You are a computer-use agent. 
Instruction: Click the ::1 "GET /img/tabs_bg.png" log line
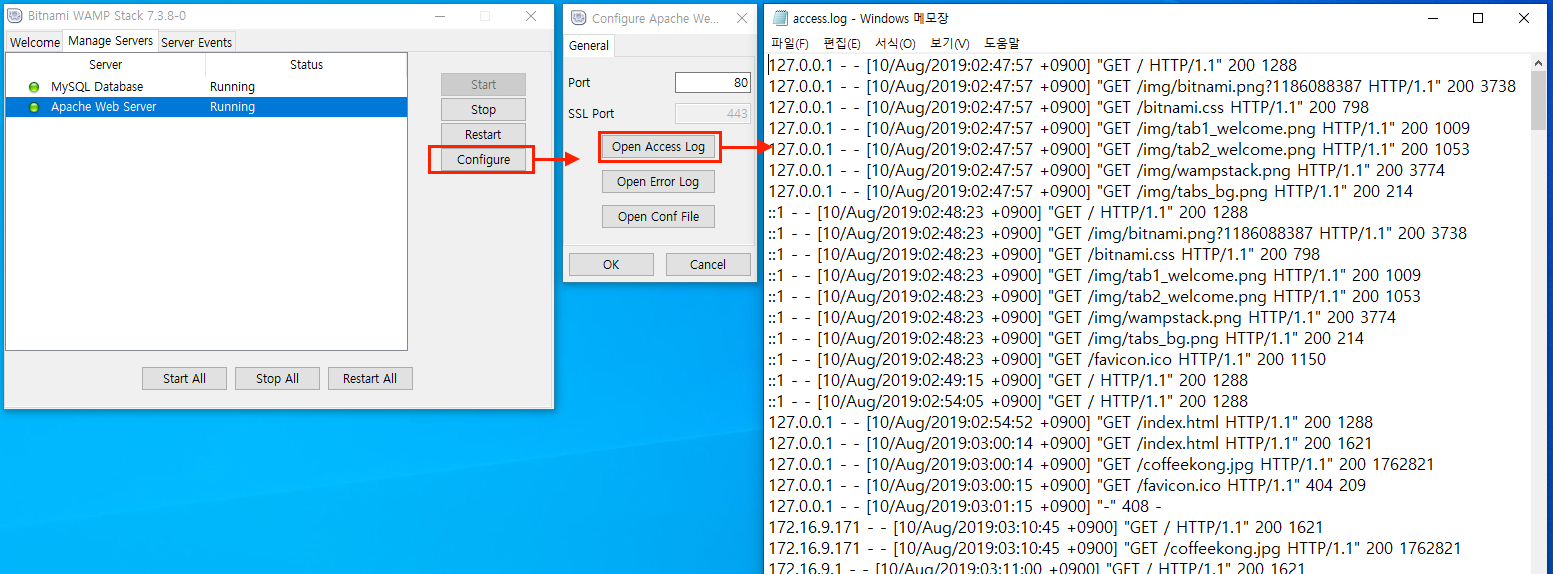tap(1066, 338)
